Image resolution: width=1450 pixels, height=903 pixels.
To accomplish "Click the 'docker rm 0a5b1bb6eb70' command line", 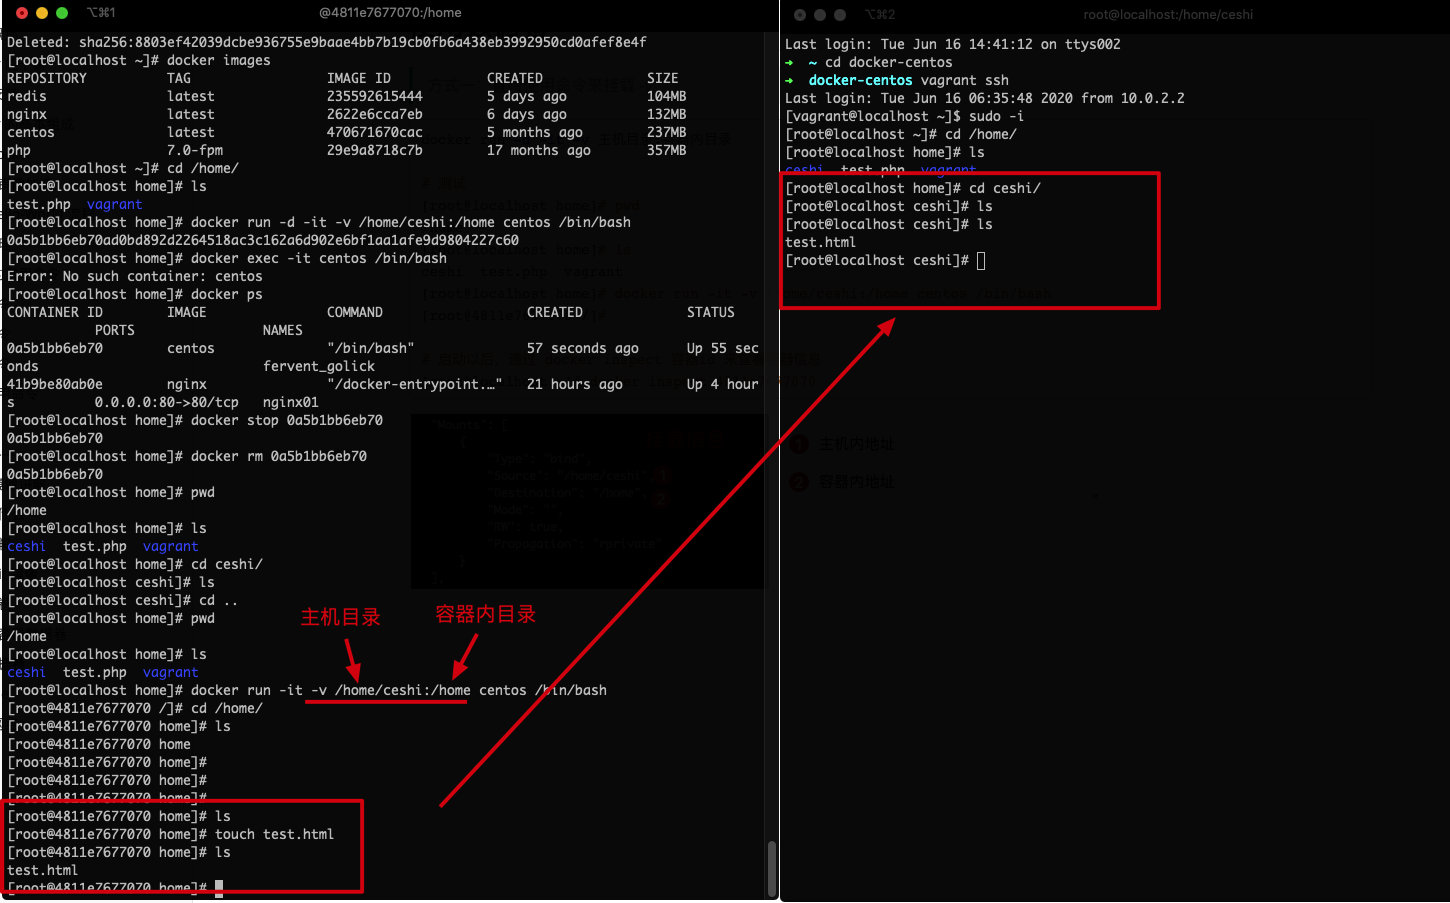I will coord(279,456).
